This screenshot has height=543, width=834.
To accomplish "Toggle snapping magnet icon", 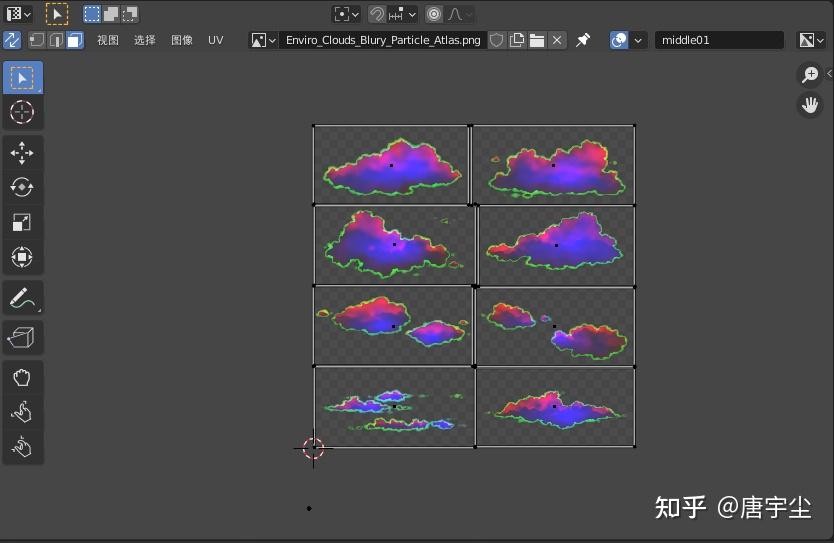I will (377, 14).
